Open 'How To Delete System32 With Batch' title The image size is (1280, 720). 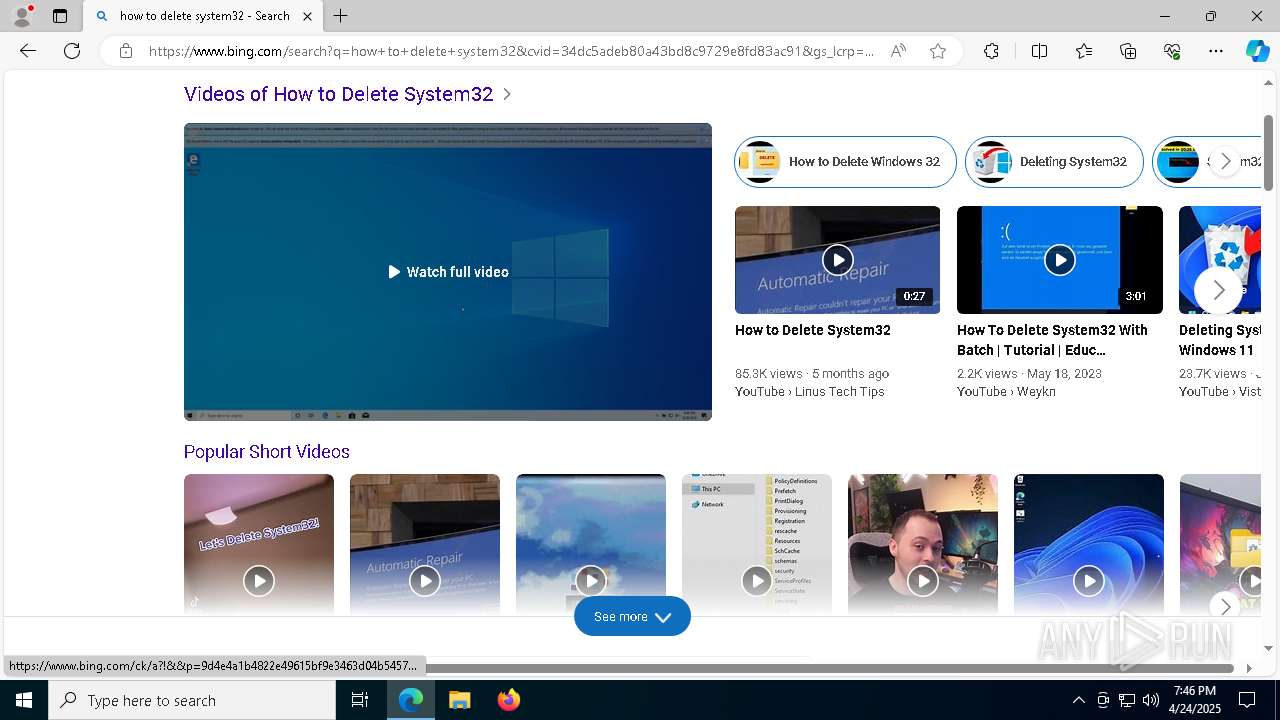click(1052, 340)
